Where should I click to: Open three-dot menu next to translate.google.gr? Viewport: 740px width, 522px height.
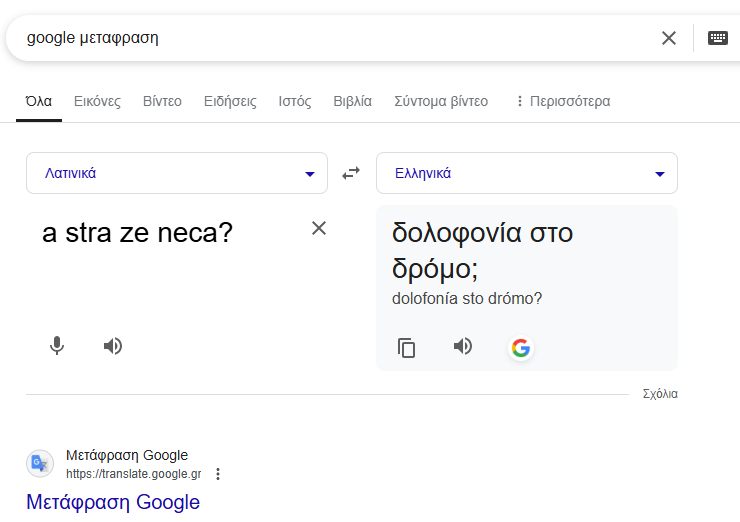(218, 474)
